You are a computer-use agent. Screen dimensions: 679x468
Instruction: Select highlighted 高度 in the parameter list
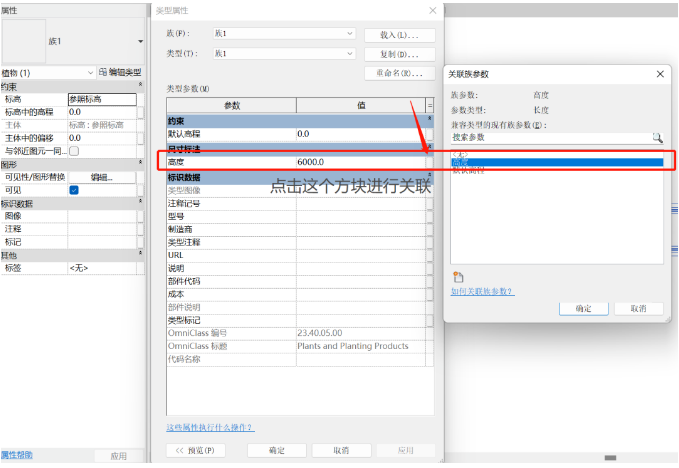557,162
